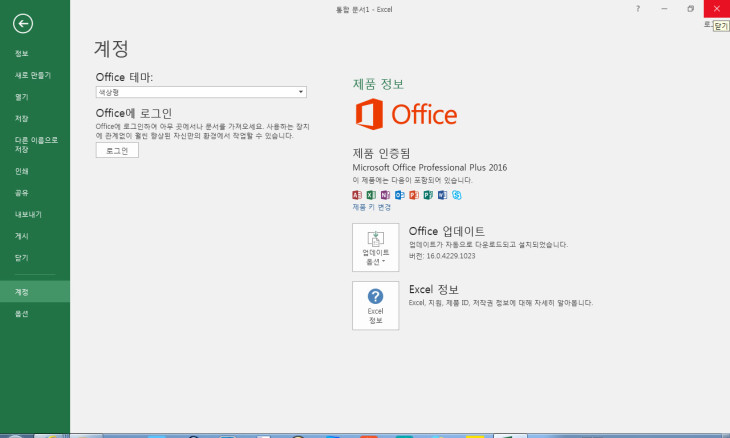The width and height of the screenshot is (730, 438).
Task: Open 옵션 at the bottom of the sidebar
Action: pyautogui.click(x=22, y=314)
